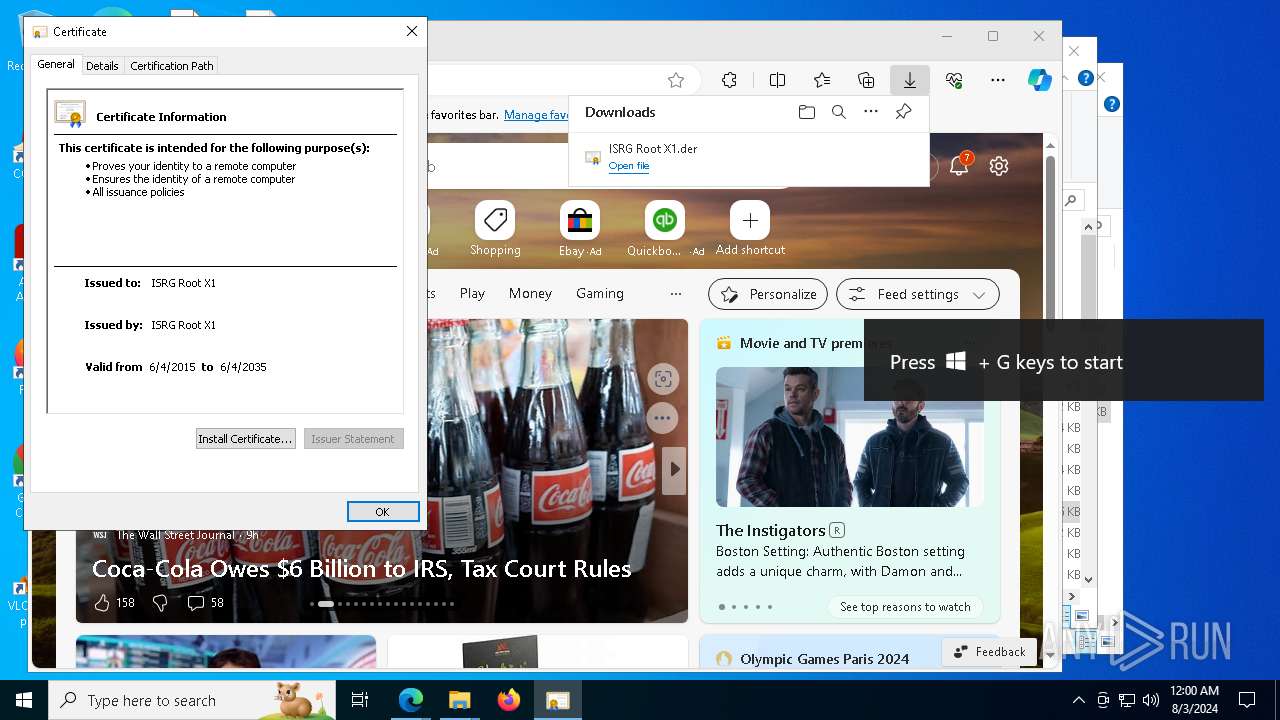Open the Certificate taskbar item
Image resolution: width=1280 pixels, height=720 pixels.
tap(557, 700)
